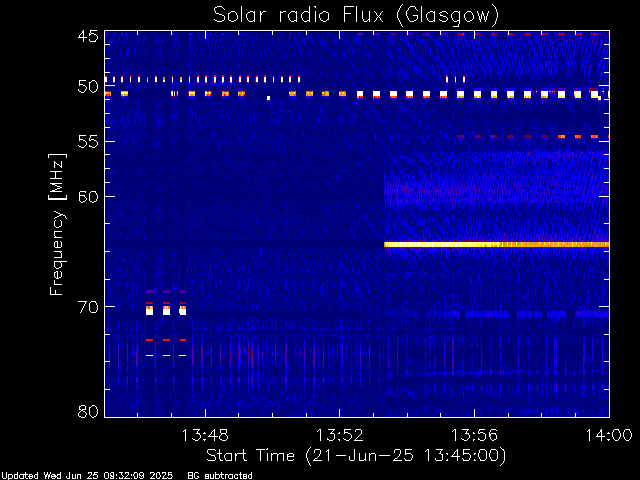
Task: Click the plot title 'Solar radio Flux (Glasgow)'
Action: click(356, 16)
